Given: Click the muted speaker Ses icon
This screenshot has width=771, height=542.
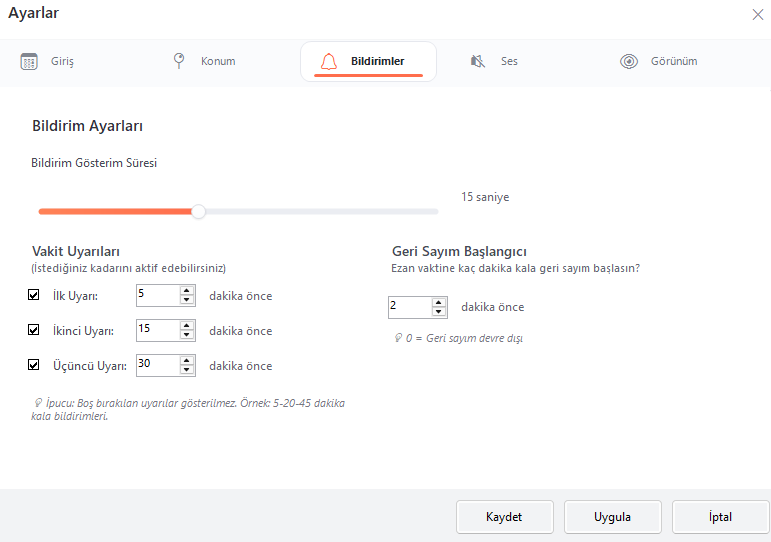Looking at the screenshot, I should coord(478,61).
